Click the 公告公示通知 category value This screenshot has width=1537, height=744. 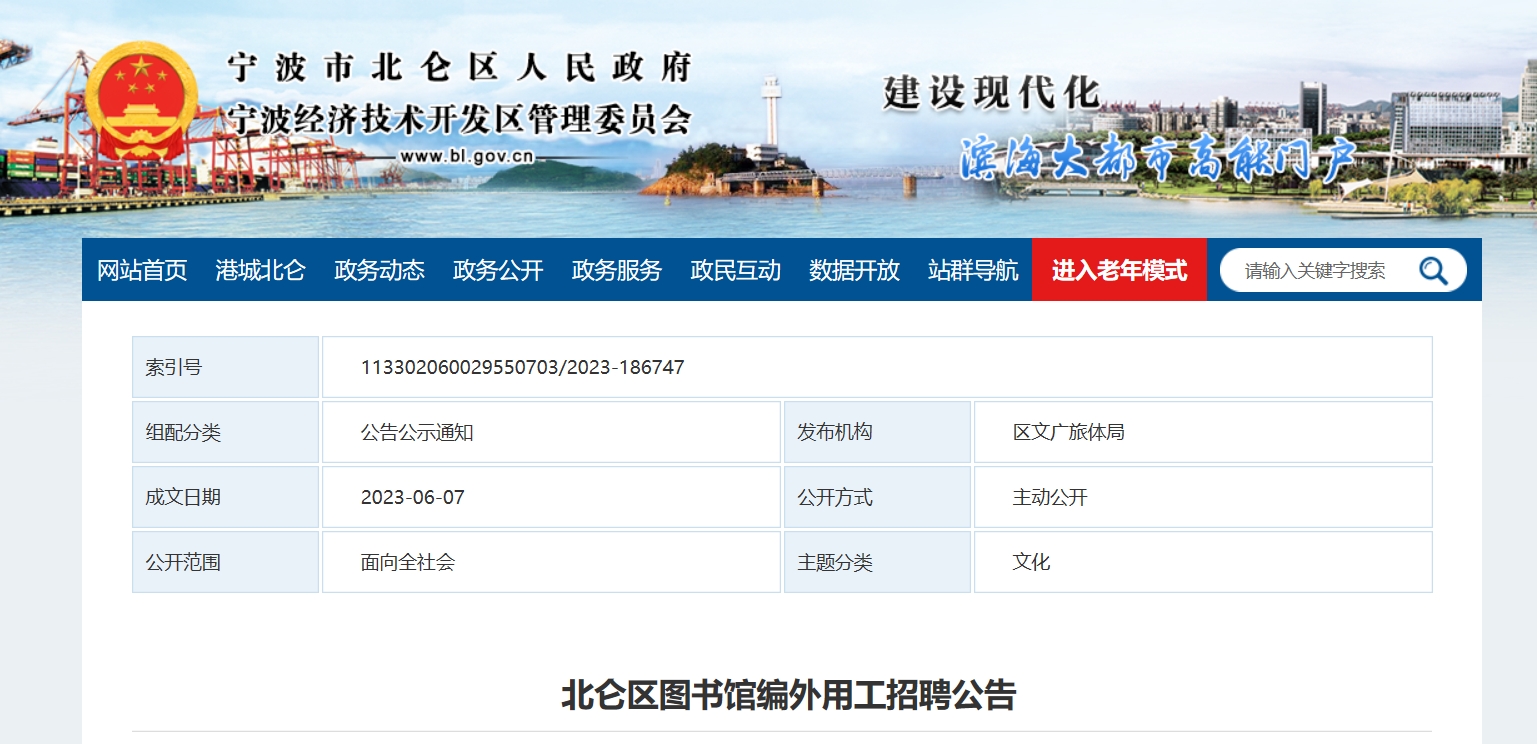click(417, 432)
